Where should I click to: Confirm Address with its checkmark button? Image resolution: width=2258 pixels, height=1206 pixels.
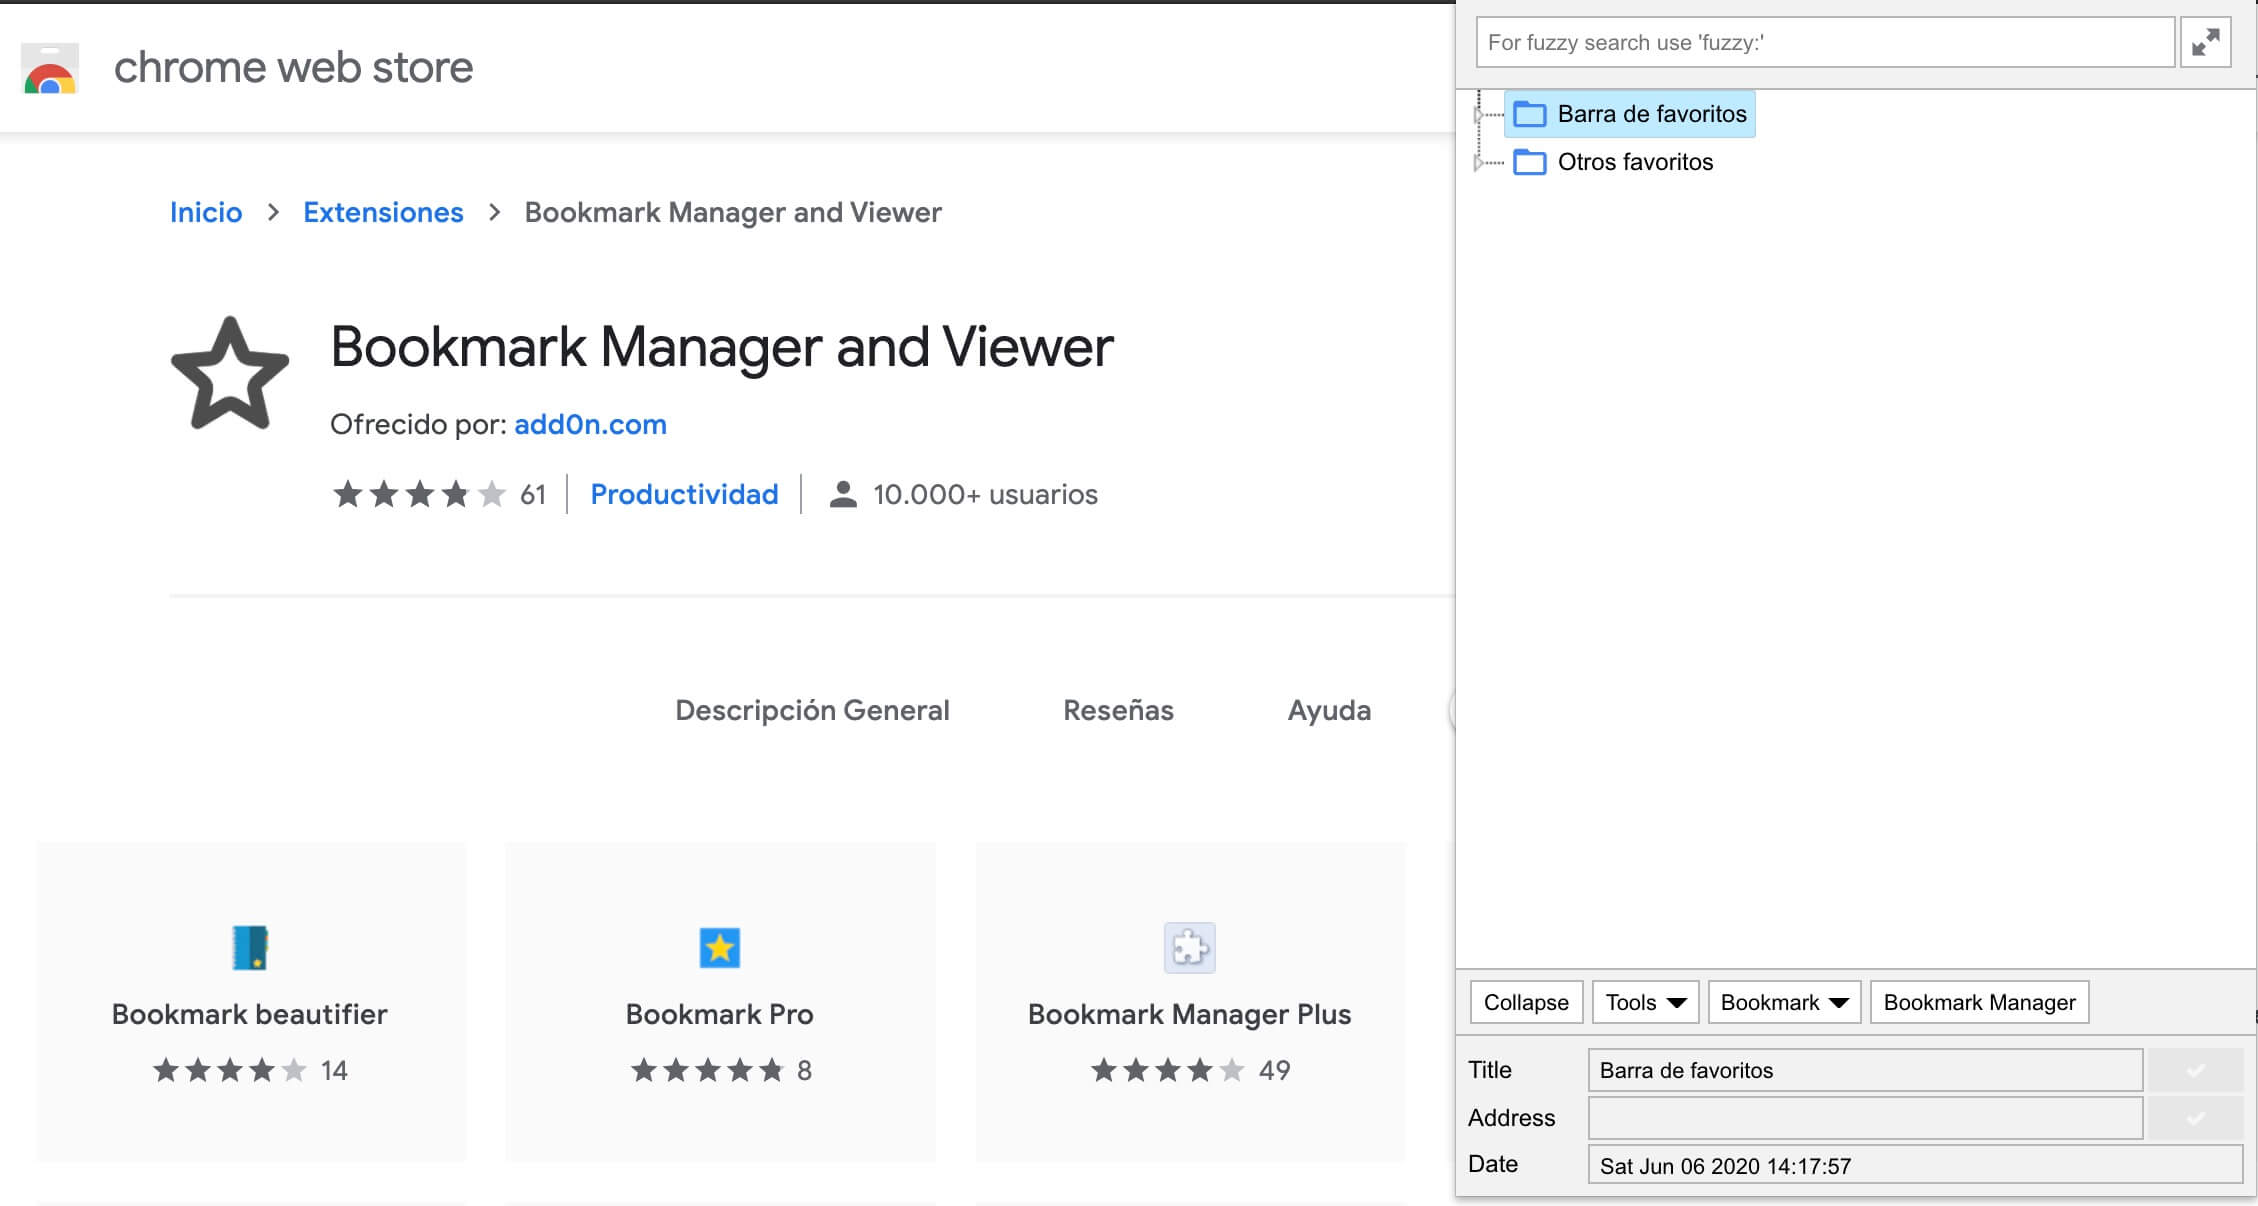pyautogui.click(x=2195, y=1118)
